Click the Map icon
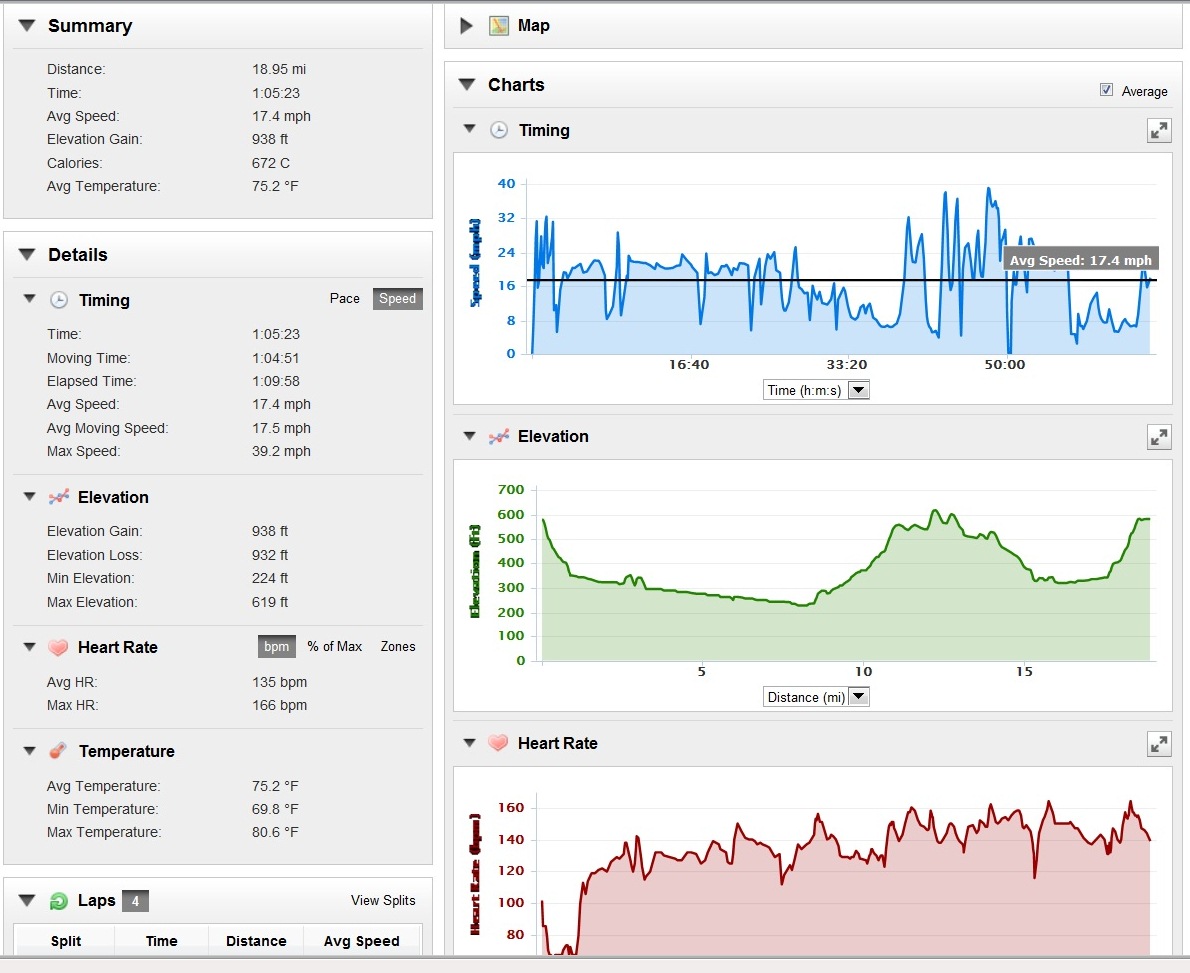 499,26
